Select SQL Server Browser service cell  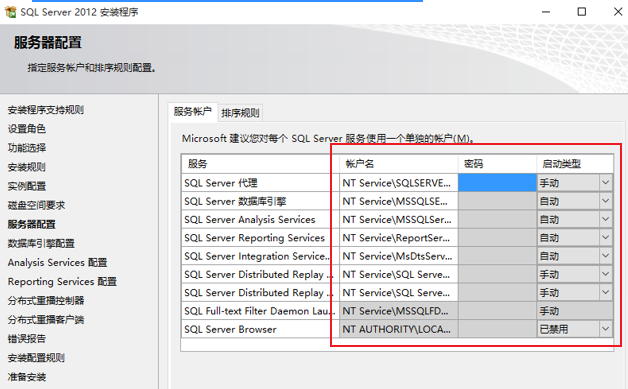click(x=260, y=329)
